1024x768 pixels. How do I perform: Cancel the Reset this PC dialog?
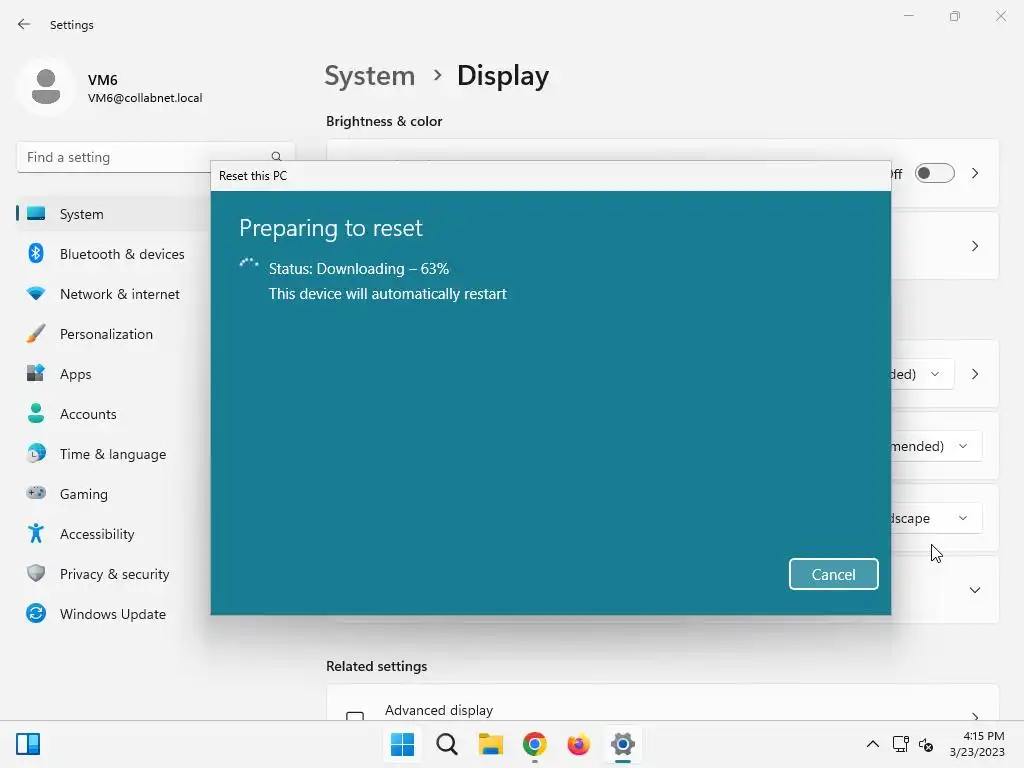[833, 574]
